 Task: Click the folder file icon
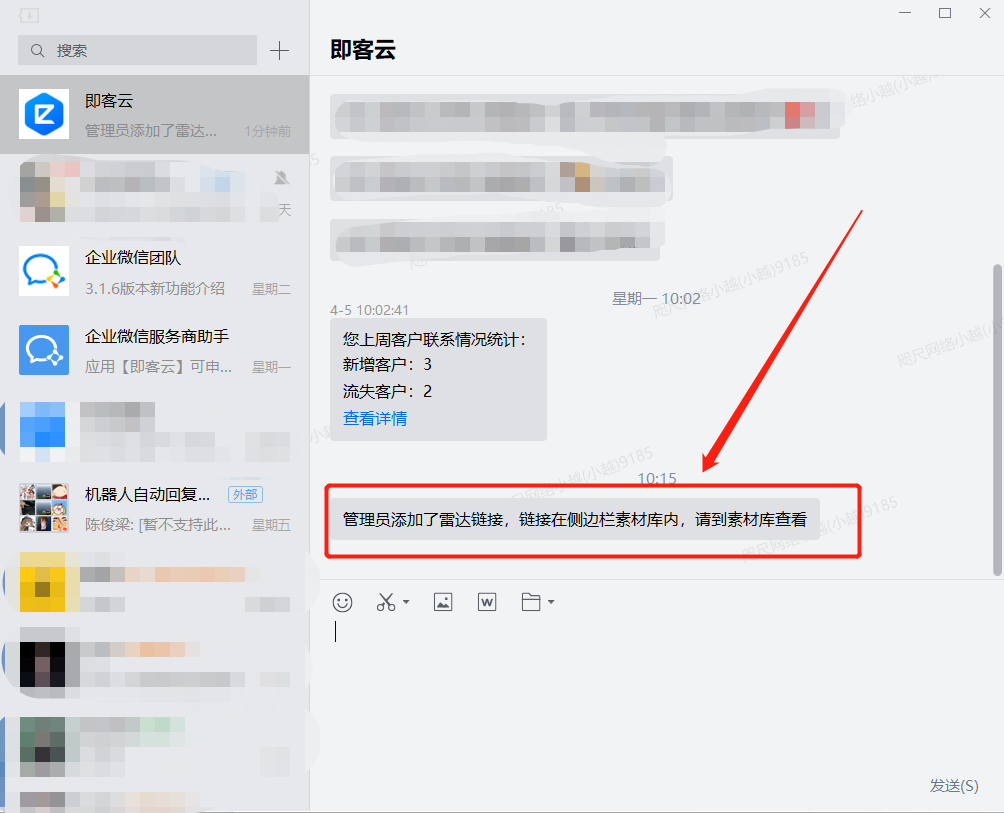[x=531, y=602]
